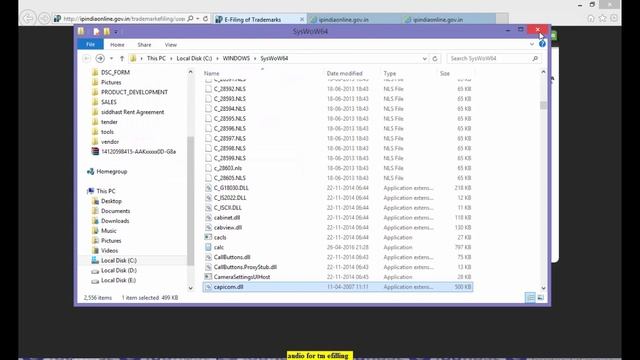Viewport: 640px width, 360px height.
Task: Expand the ribbon chevron
Action: click(532, 44)
